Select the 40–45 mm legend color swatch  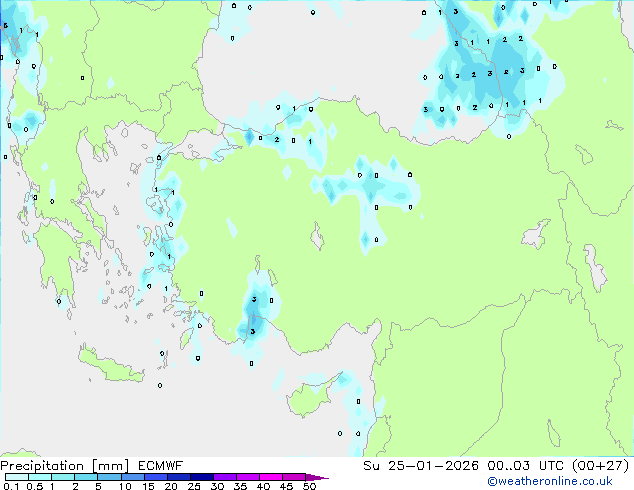[271, 477]
